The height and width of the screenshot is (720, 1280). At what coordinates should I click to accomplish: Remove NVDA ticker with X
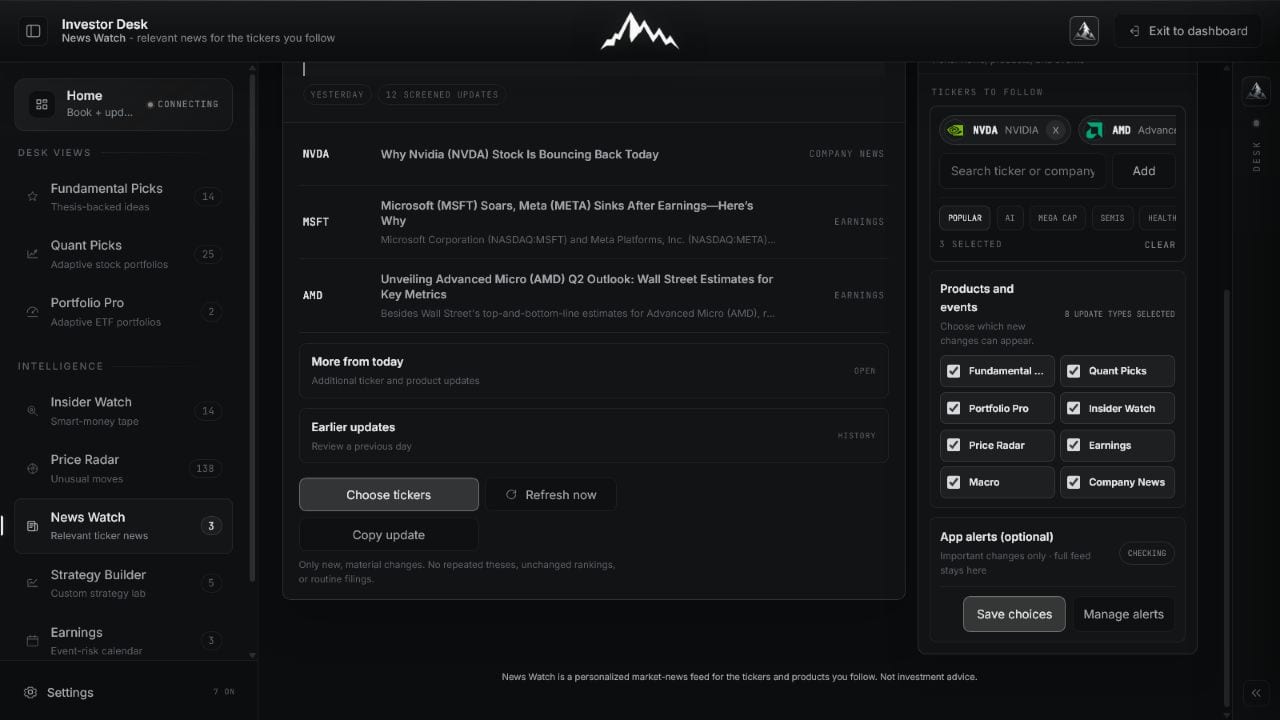pos(1055,130)
